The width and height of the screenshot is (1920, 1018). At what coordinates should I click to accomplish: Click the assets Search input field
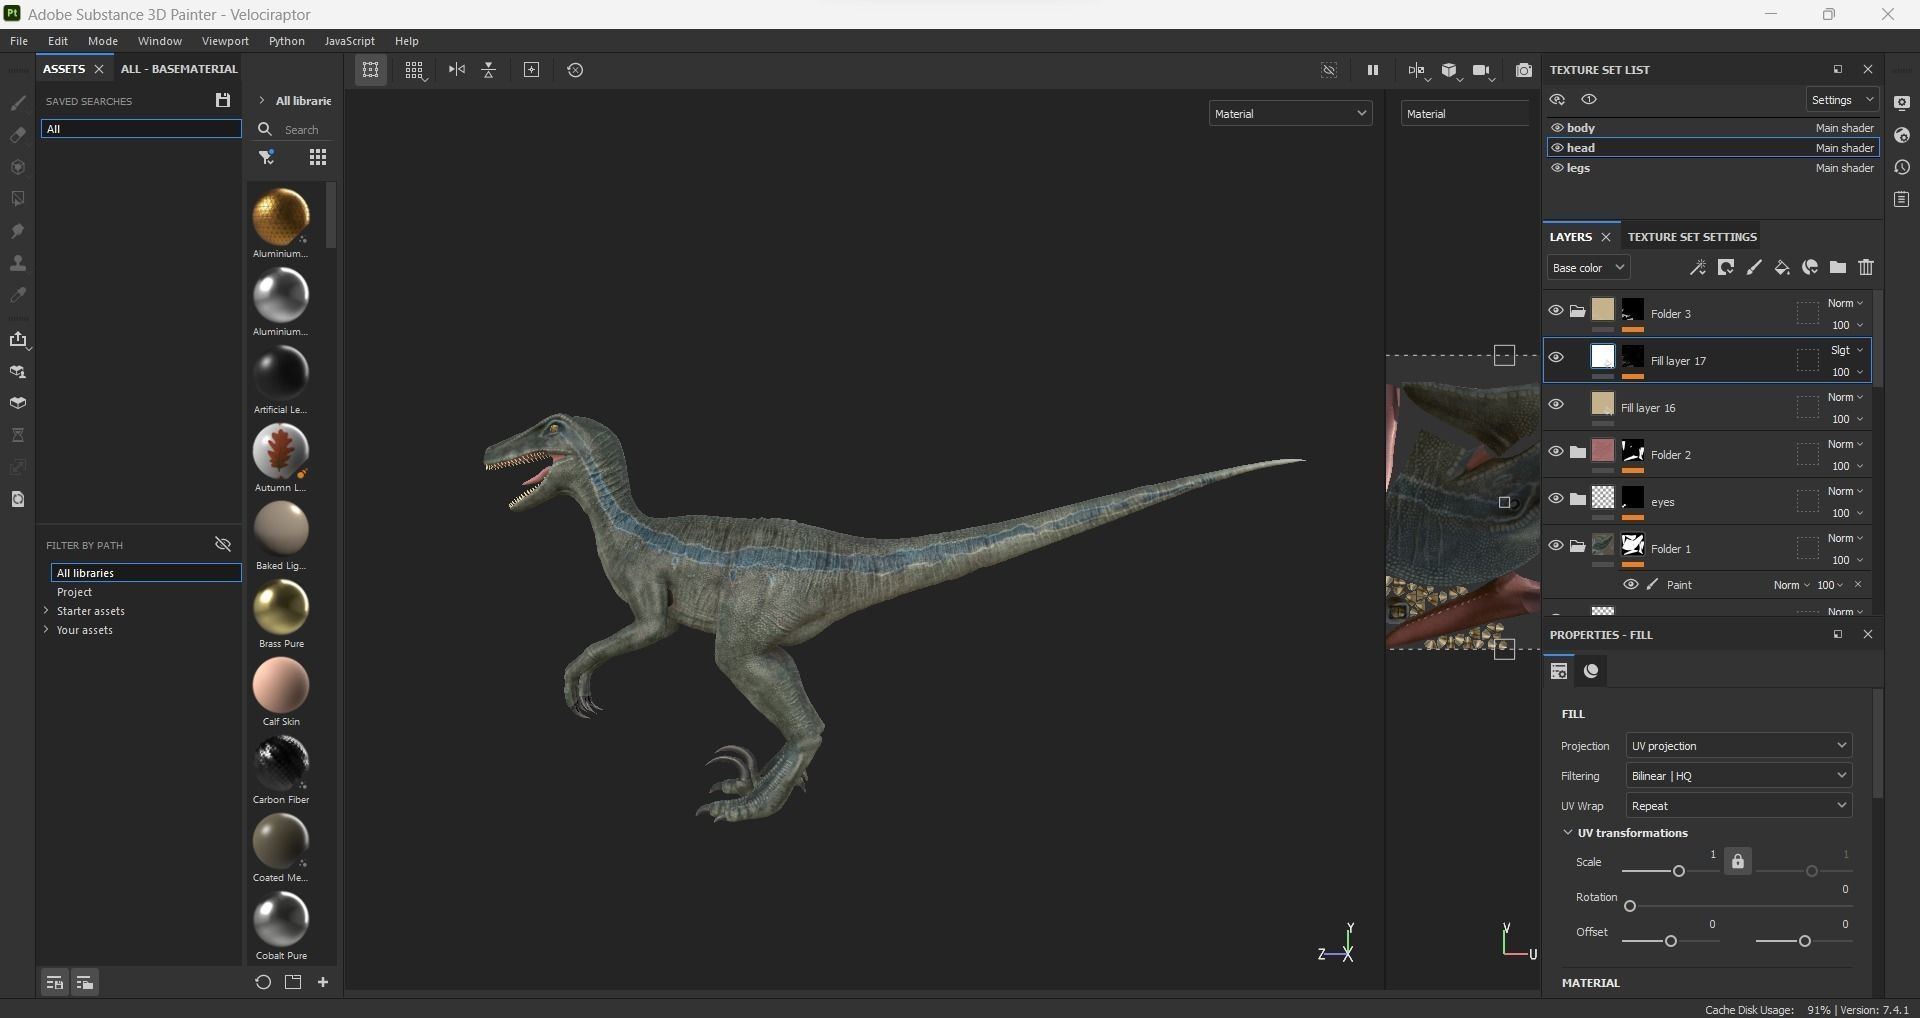click(301, 130)
